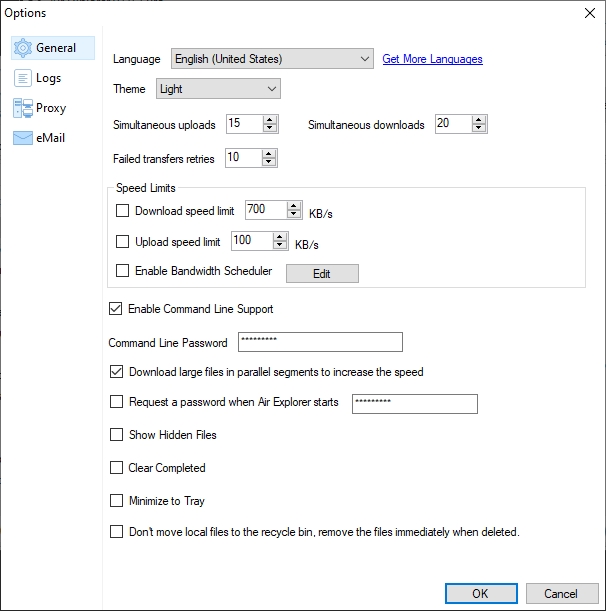Decrease download speed limit value
606x611 pixels.
(x=294, y=214)
